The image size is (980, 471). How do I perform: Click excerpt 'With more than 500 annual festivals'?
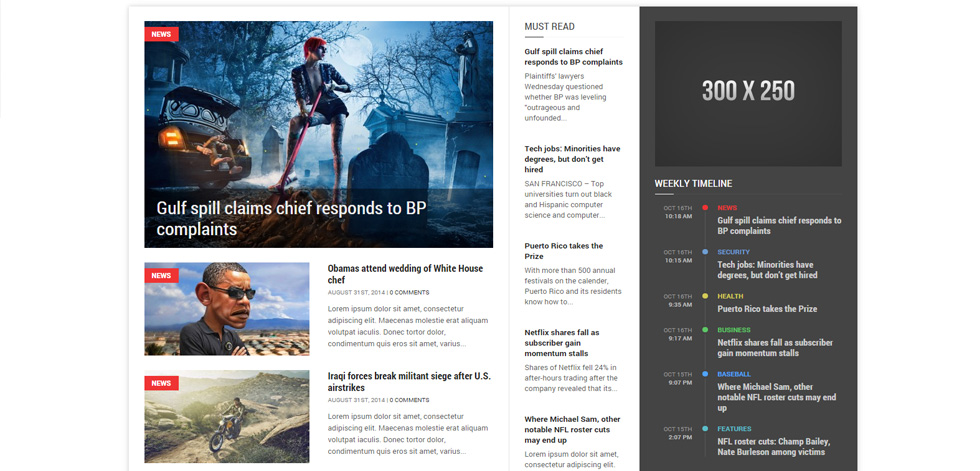(x=573, y=286)
